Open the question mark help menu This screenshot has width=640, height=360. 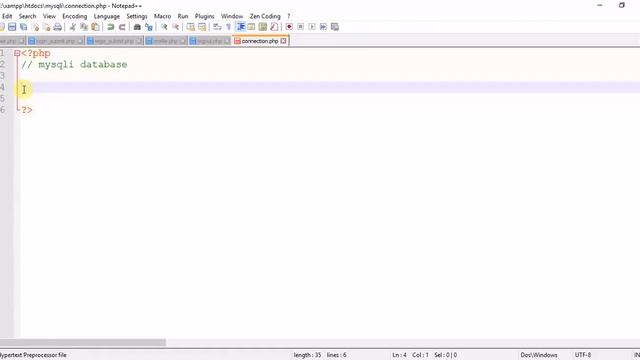tap(289, 16)
